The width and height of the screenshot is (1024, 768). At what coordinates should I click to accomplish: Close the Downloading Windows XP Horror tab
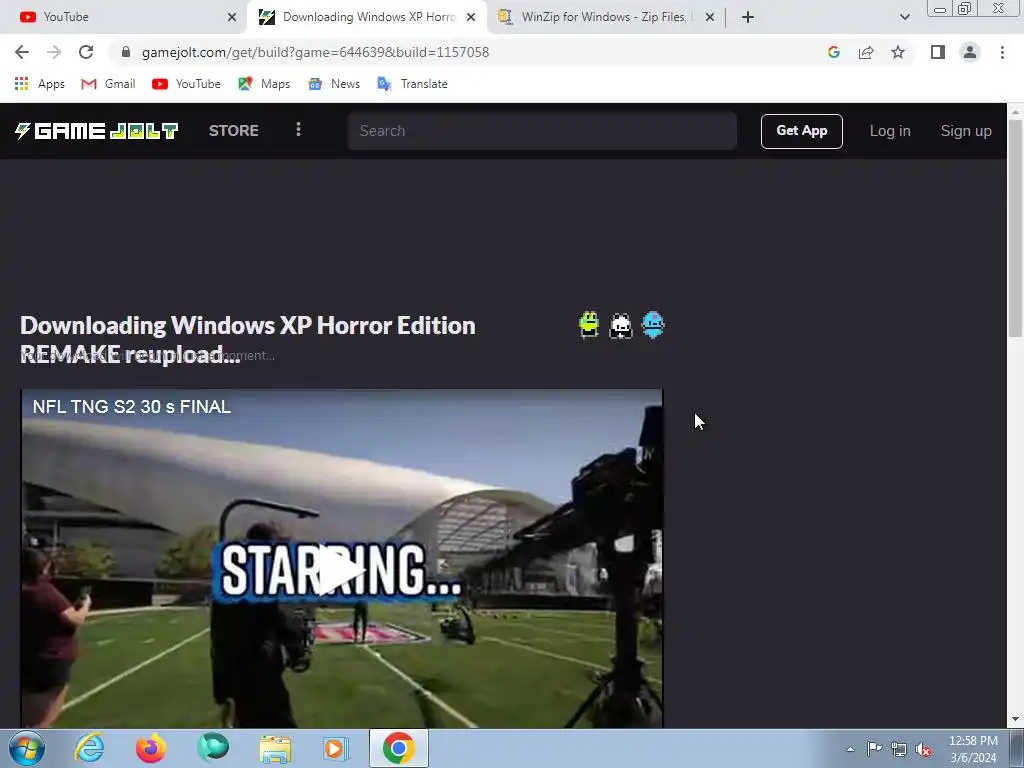click(471, 18)
